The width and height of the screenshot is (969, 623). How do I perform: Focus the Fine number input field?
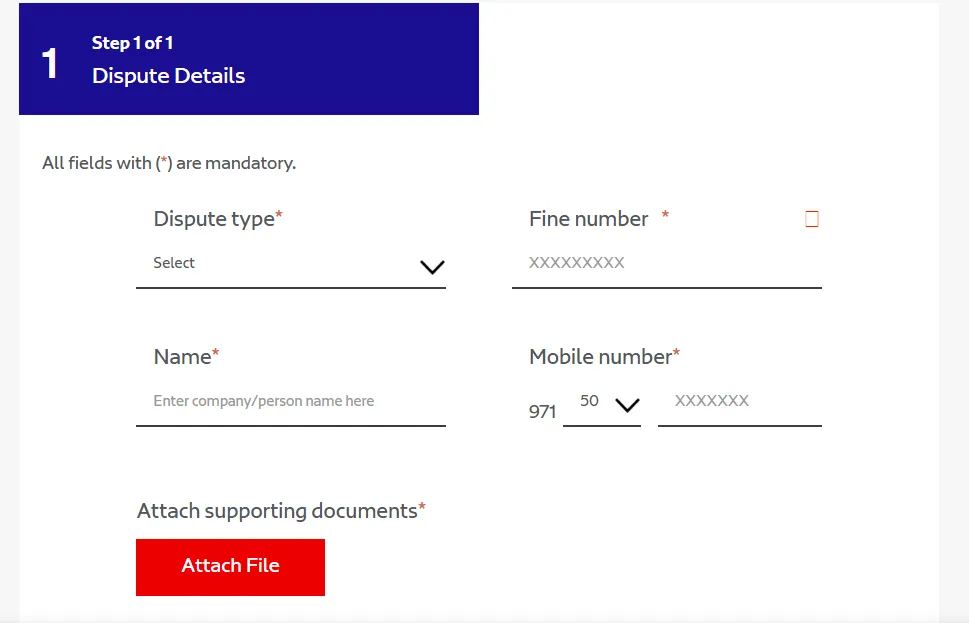tap(665, 264)
